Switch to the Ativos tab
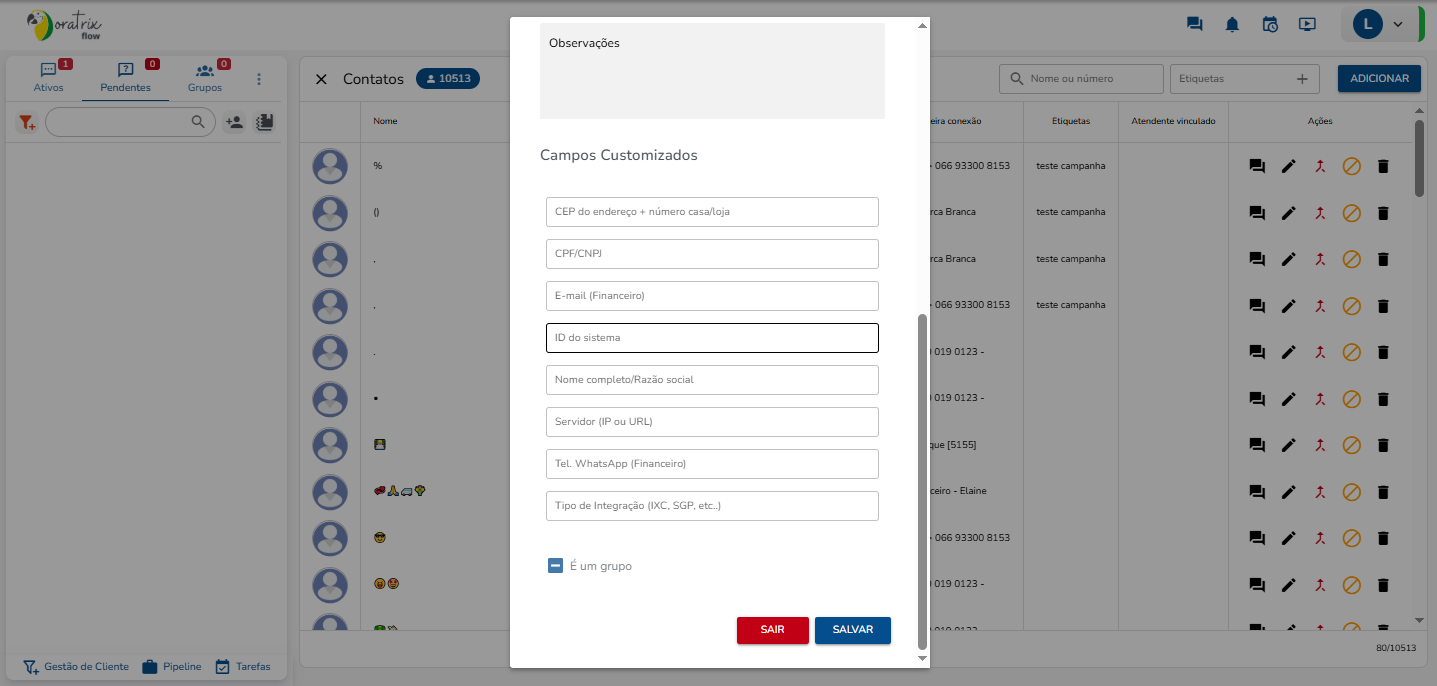Image resolution: width=1437 pixels, height=686 pixels. (x=48, y=78)
